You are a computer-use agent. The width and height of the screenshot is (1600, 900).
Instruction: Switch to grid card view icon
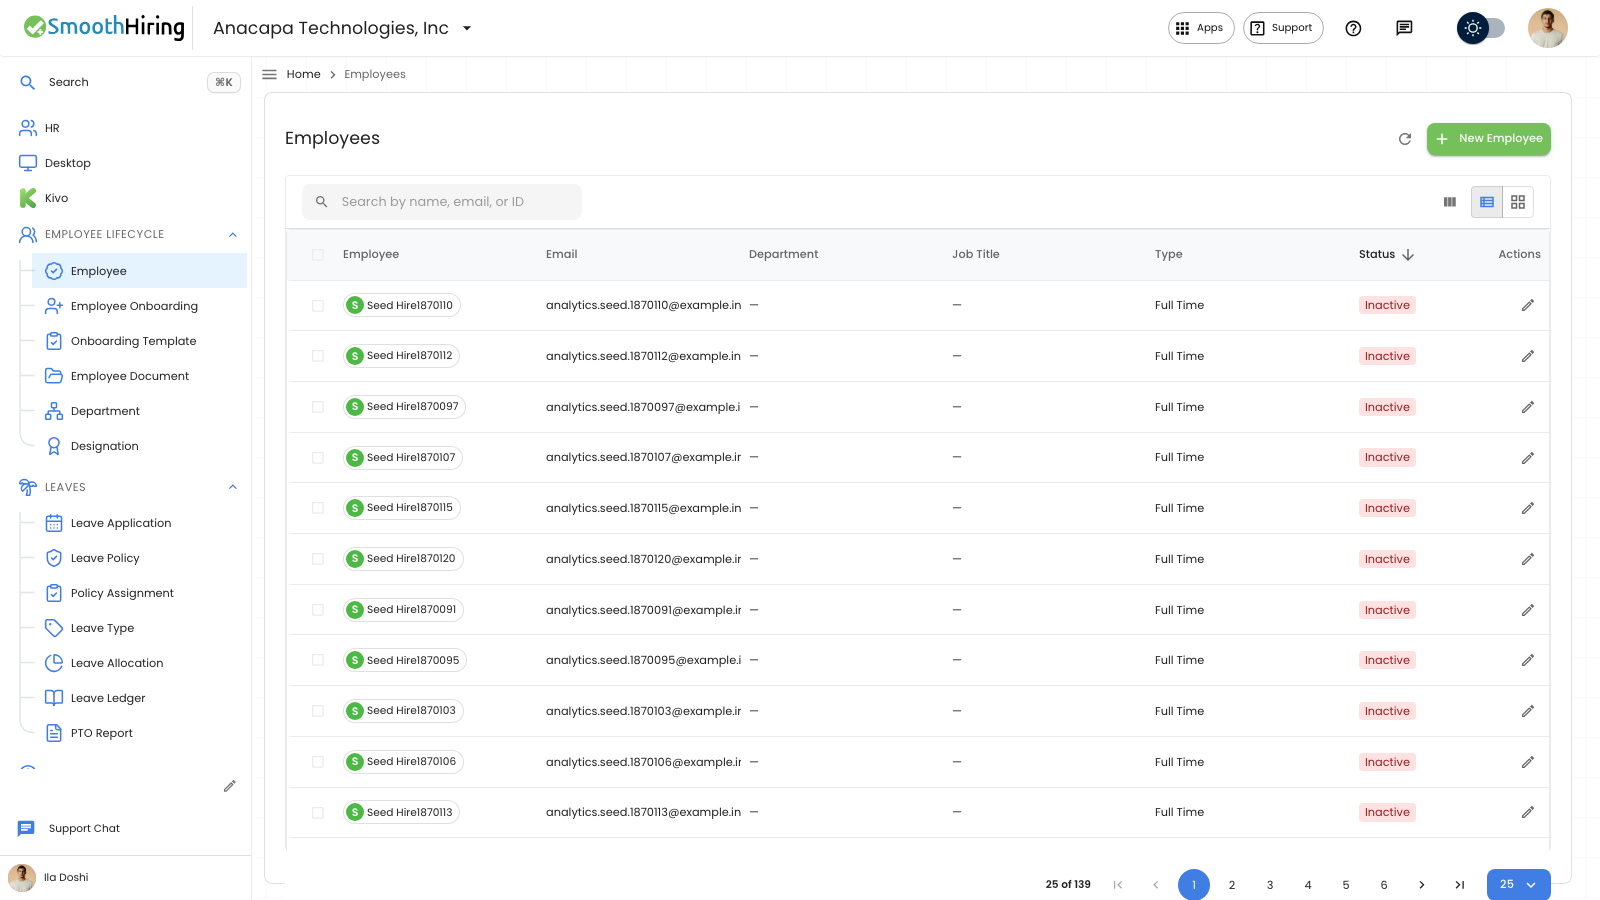(1518, 202)
